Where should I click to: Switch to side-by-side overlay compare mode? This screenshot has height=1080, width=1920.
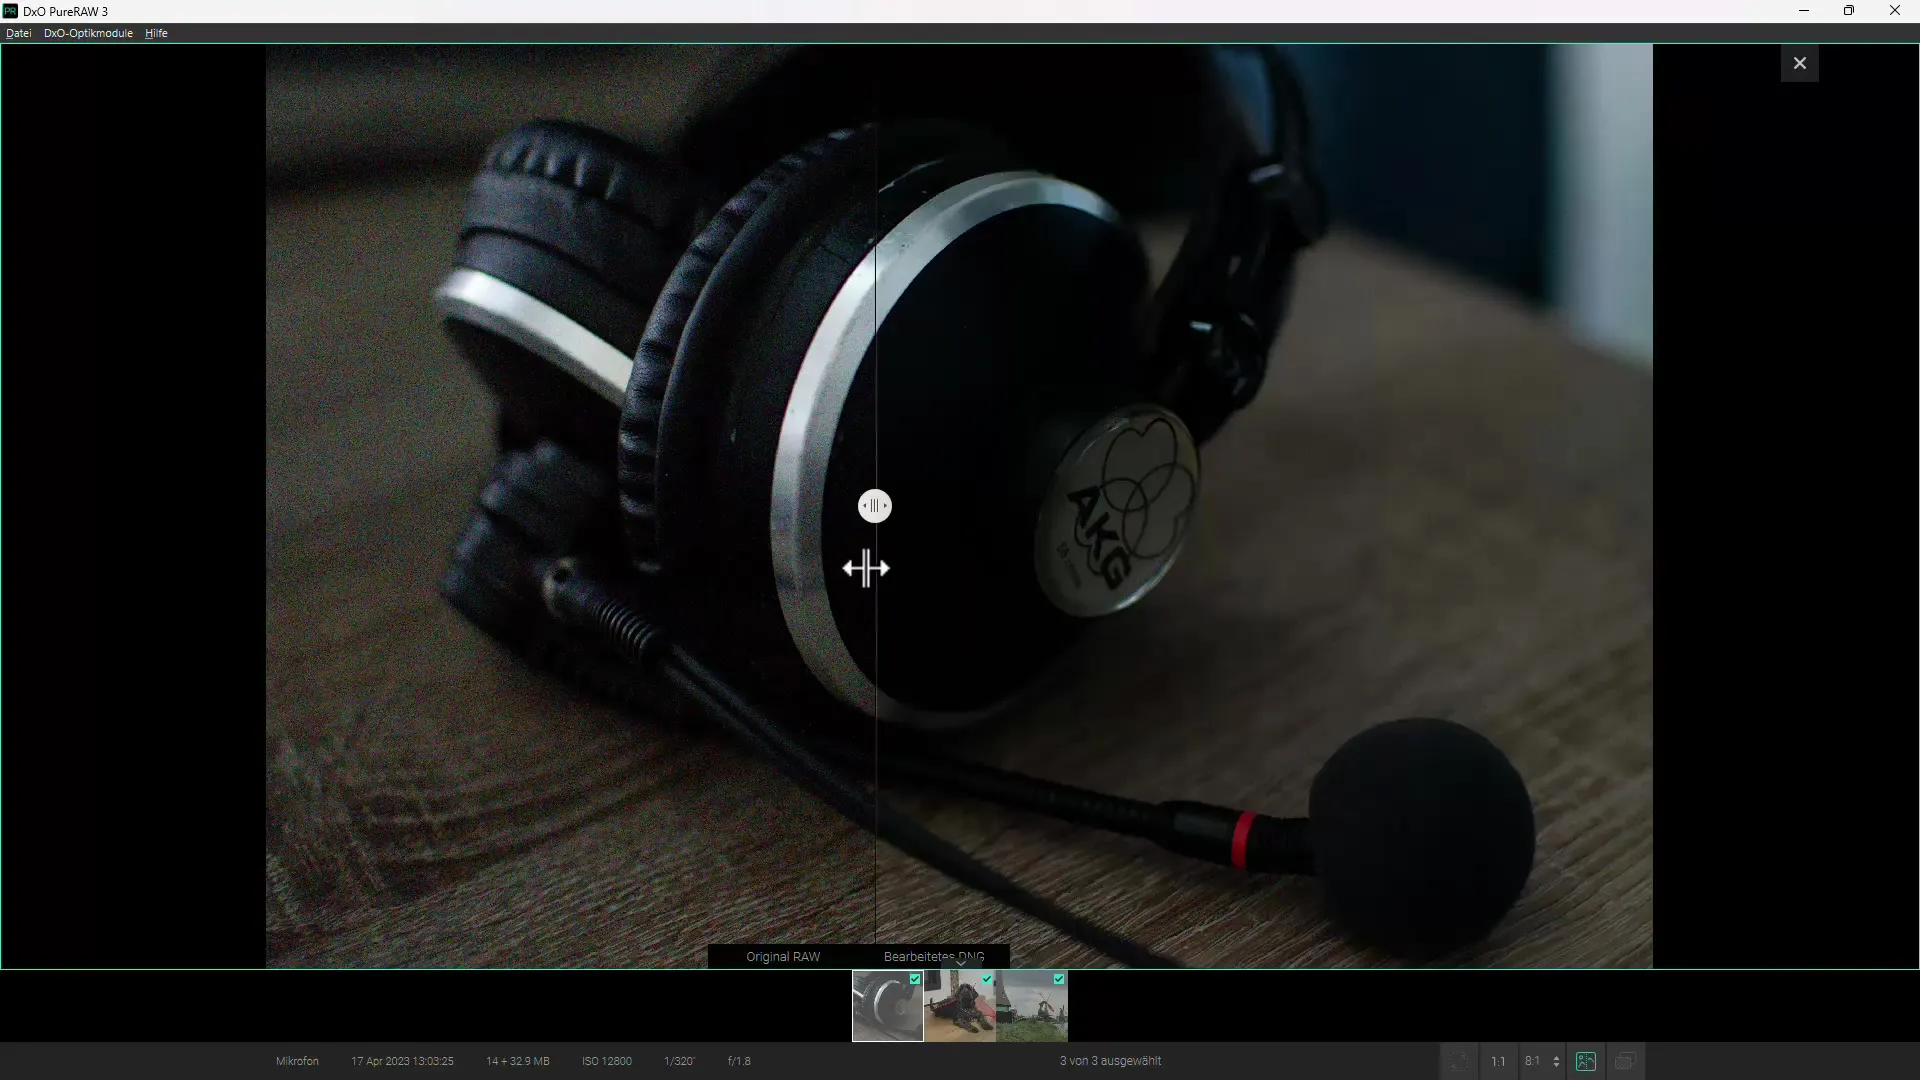tap(1625, 1061)
